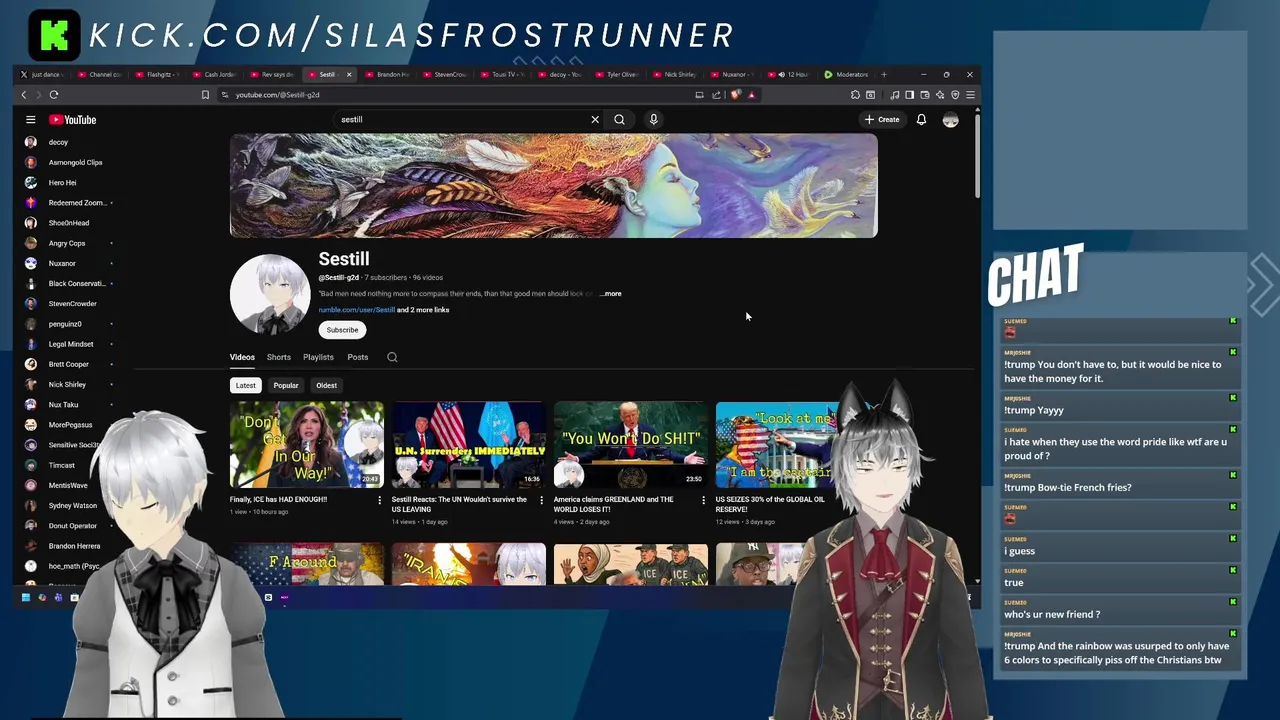Click chat message 'who's ur new friend ?'
The image size is (1280, 720).
click(1052, 614)
